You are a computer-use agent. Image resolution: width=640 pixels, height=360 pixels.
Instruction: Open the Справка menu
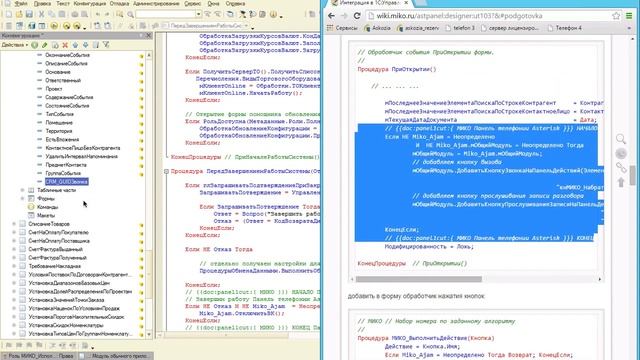pyautogui.click(x=235, y=3)
